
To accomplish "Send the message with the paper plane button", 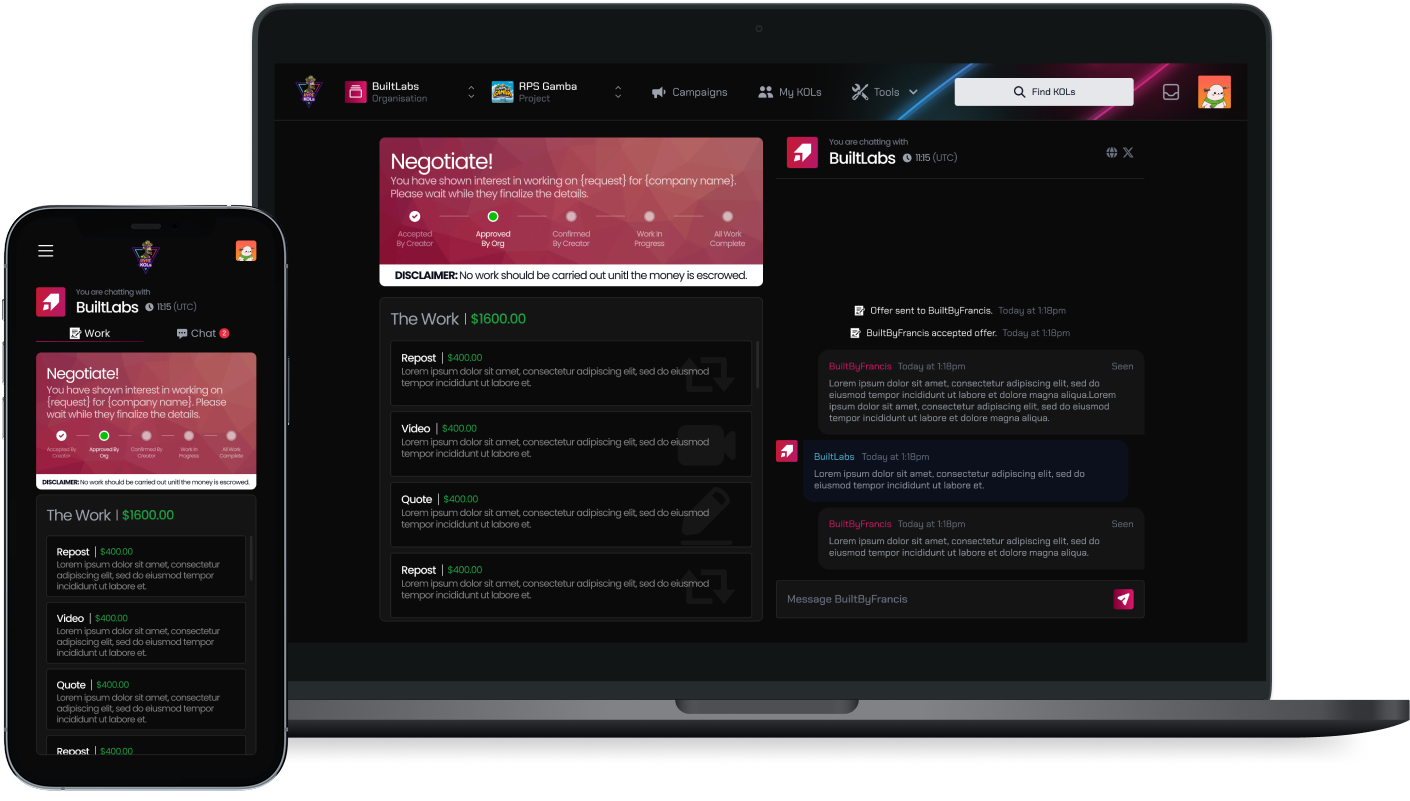I will coord(1124,599).
